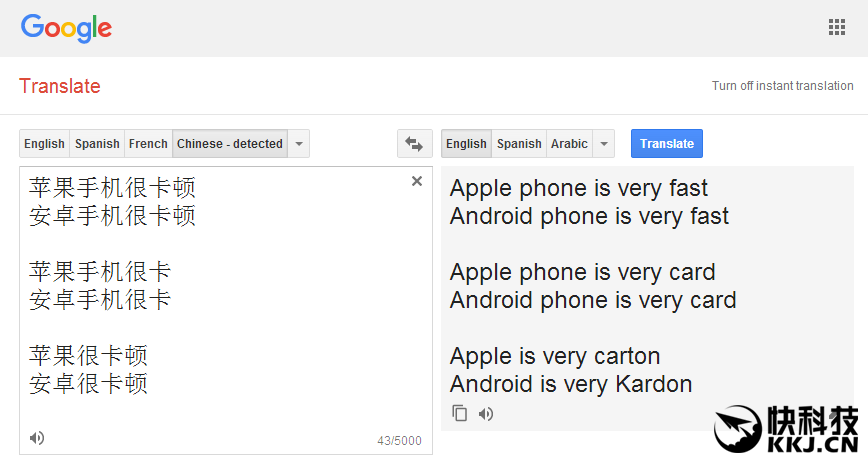
Task: Click the Google logo
Action: pos(66,28)
